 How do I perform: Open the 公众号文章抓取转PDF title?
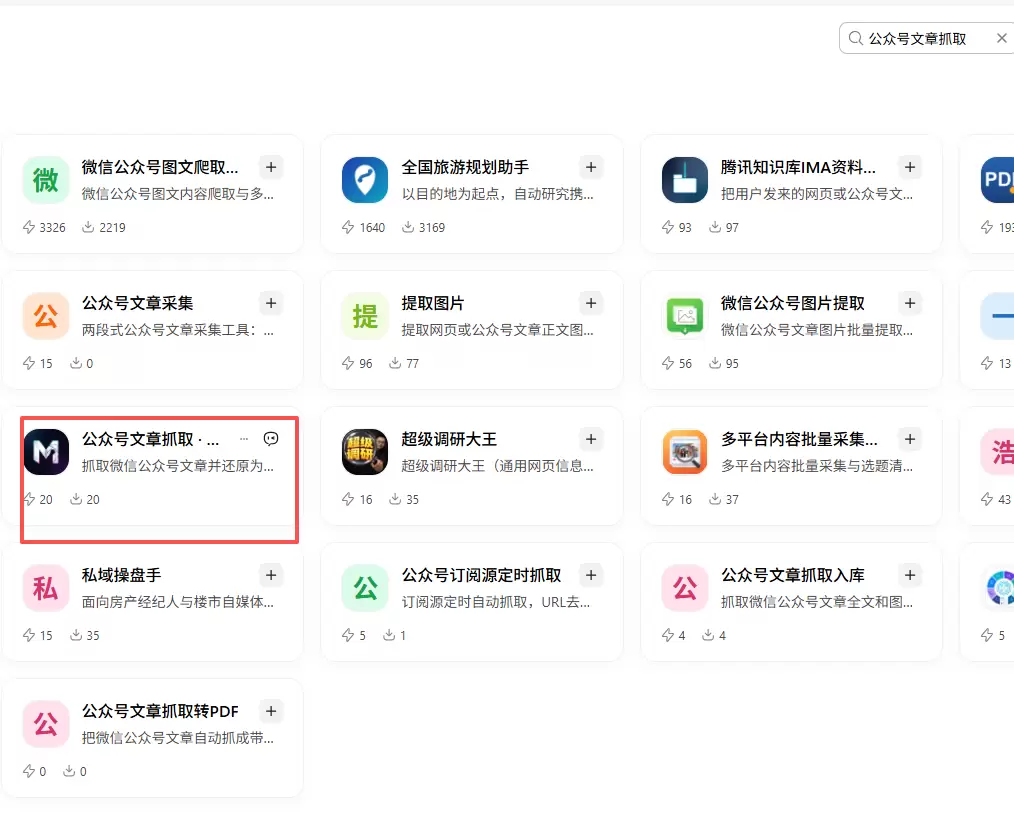(x=160, y=712)
